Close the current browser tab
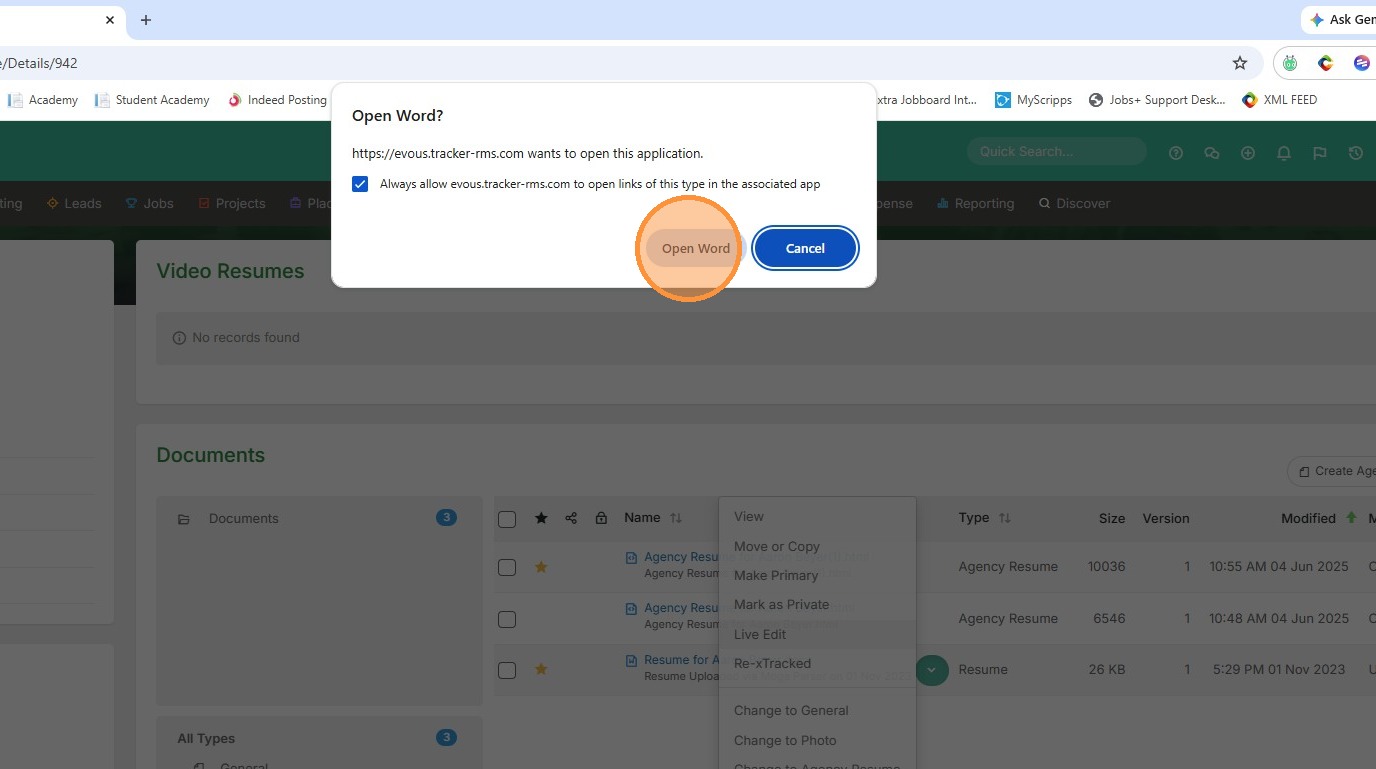Screen dimensions: 1376x769 (110, 20)
